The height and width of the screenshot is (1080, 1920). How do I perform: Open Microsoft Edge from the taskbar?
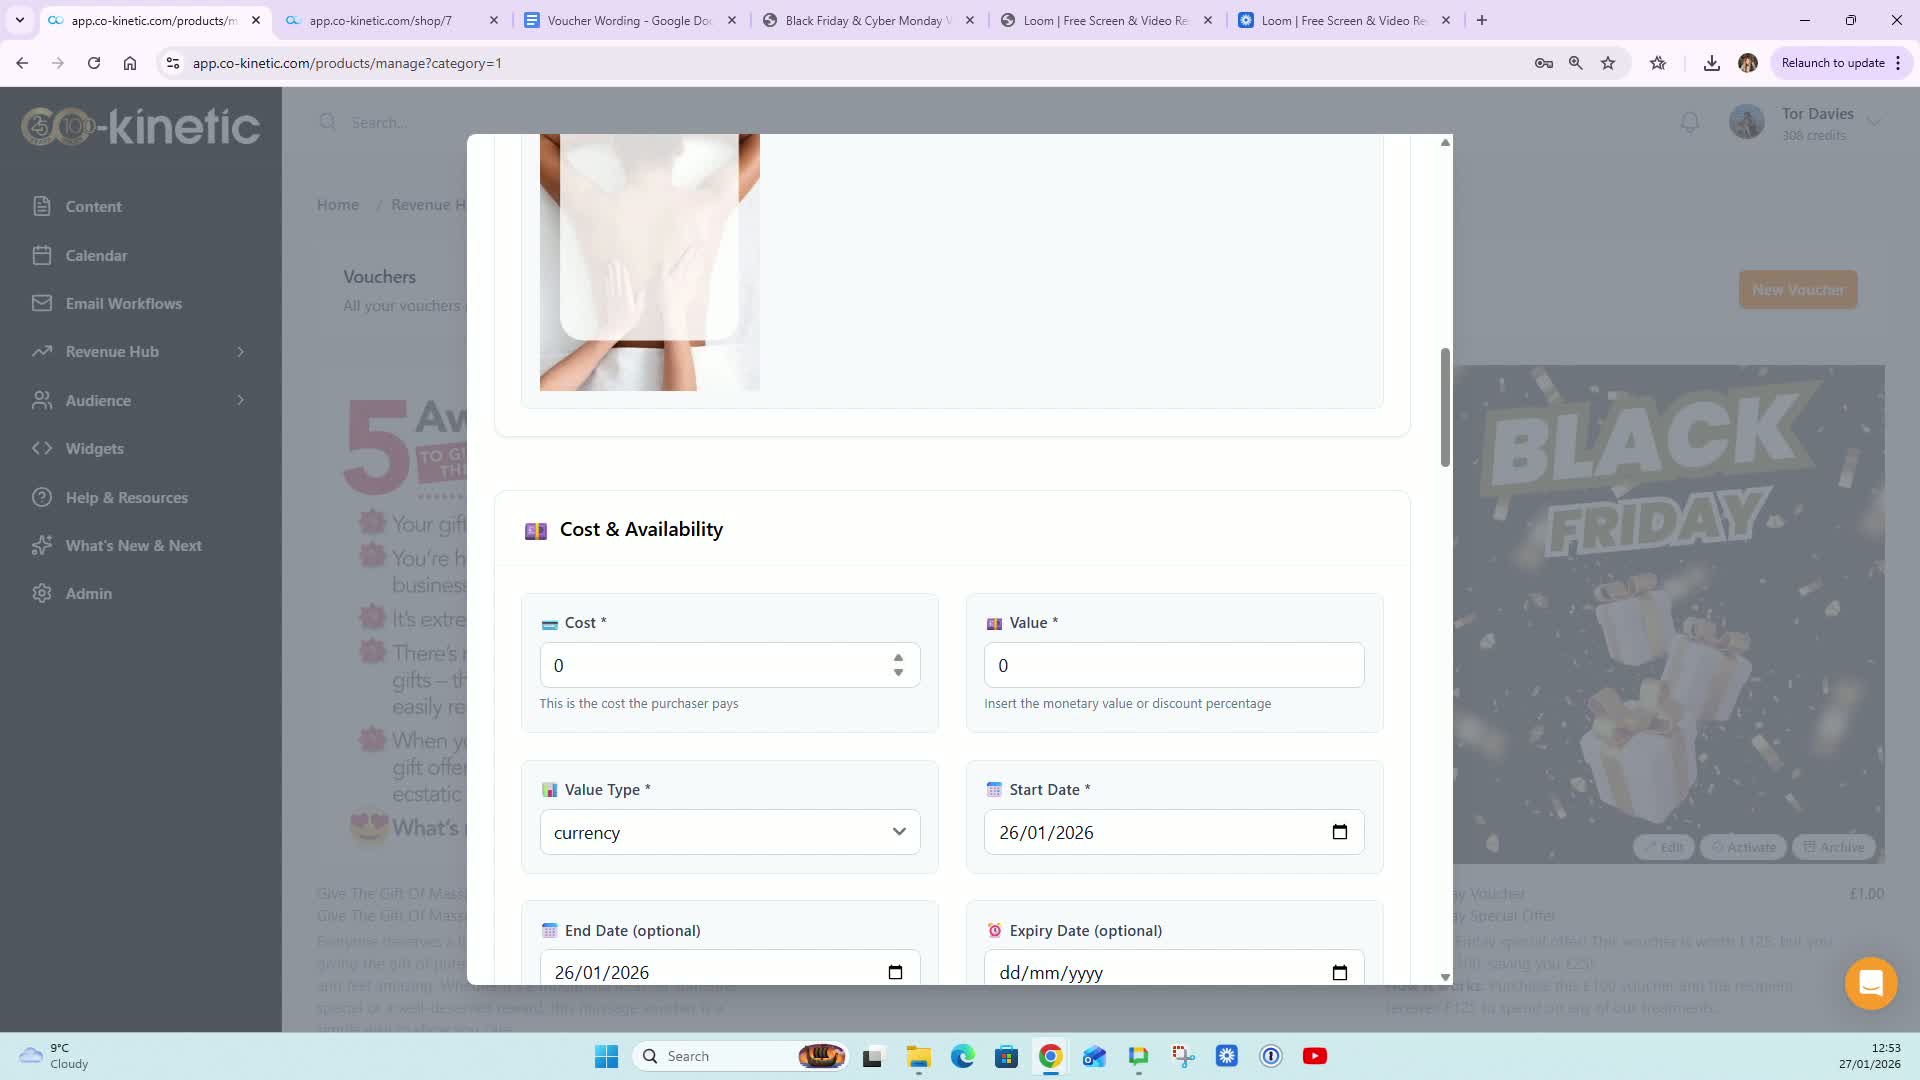(963, 1056)
